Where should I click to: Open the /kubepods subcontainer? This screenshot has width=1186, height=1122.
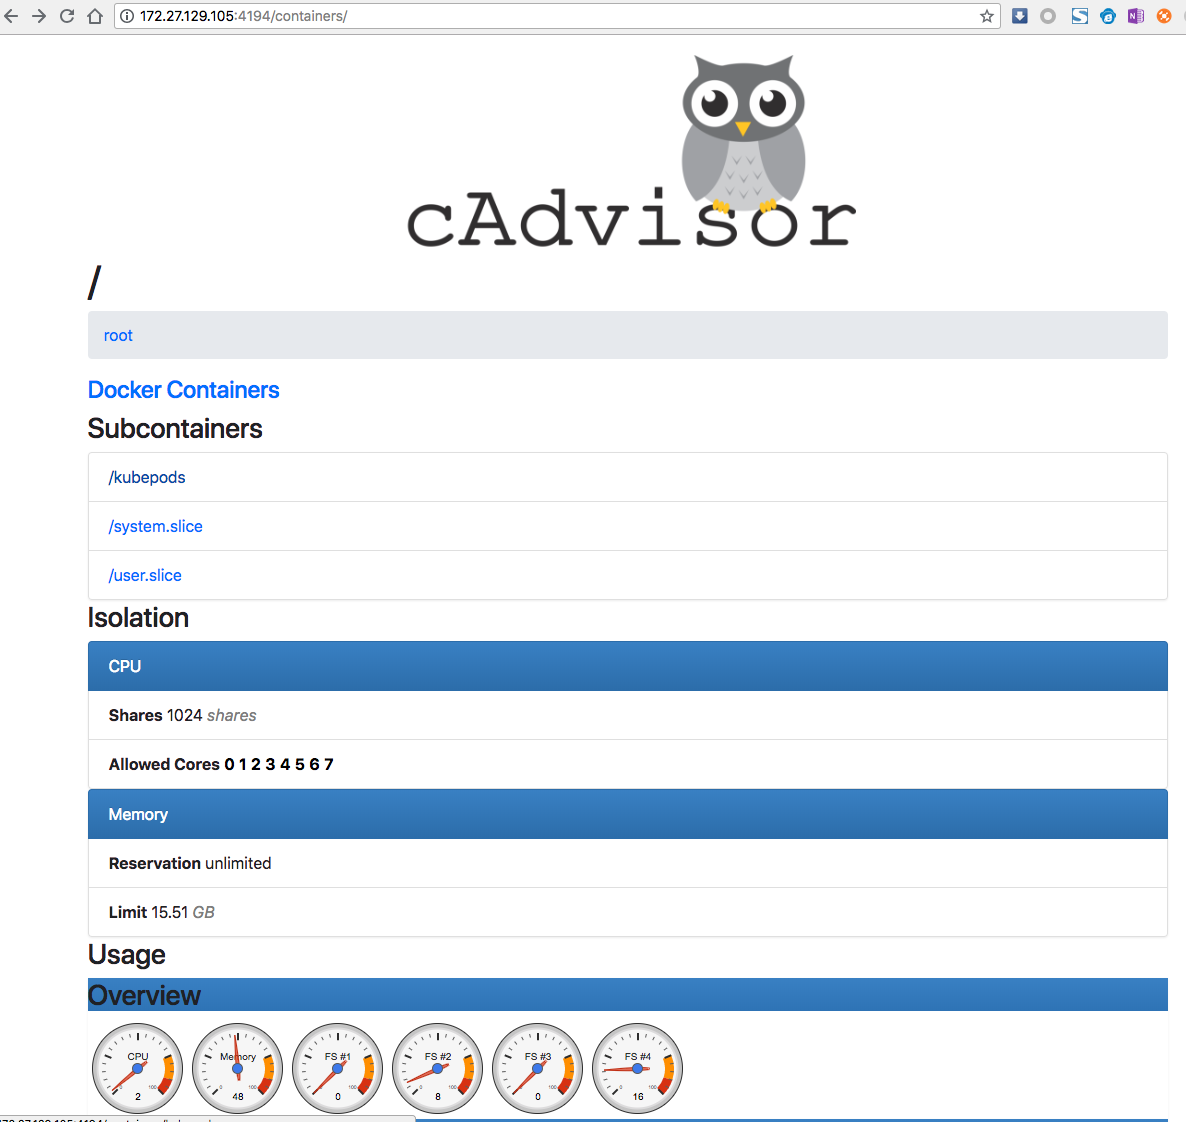click(x=147, y=477)
